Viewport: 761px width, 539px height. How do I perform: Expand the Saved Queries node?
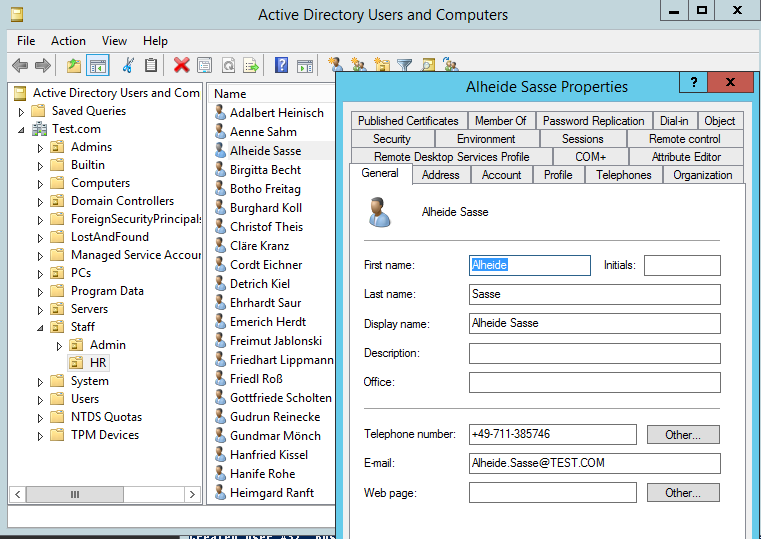tap(21, 112)
